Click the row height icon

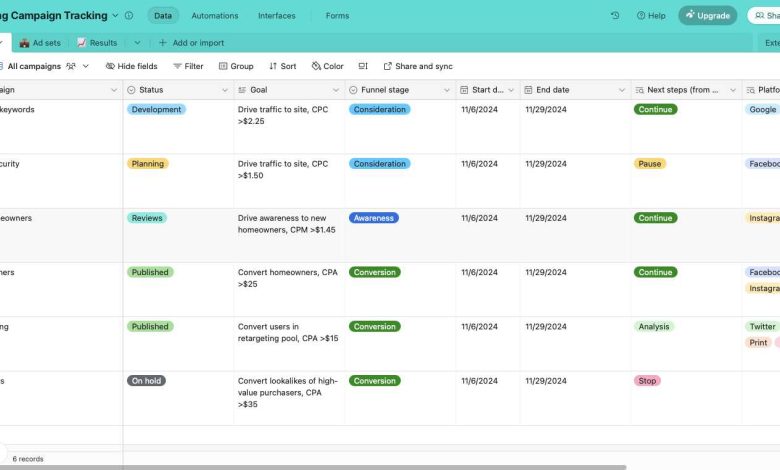[x=363, y=66]
